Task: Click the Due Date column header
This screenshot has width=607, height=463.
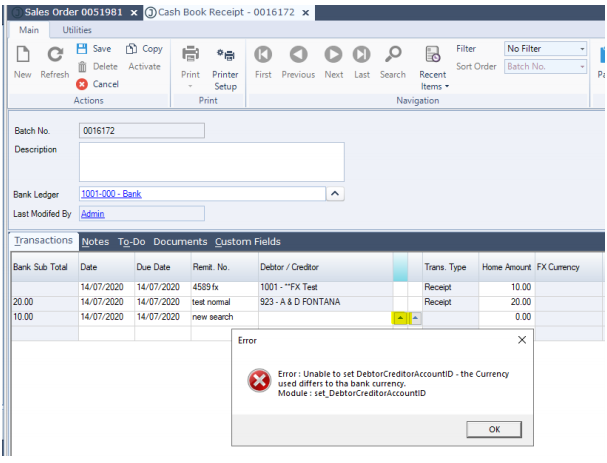Action: click(163, 267)
